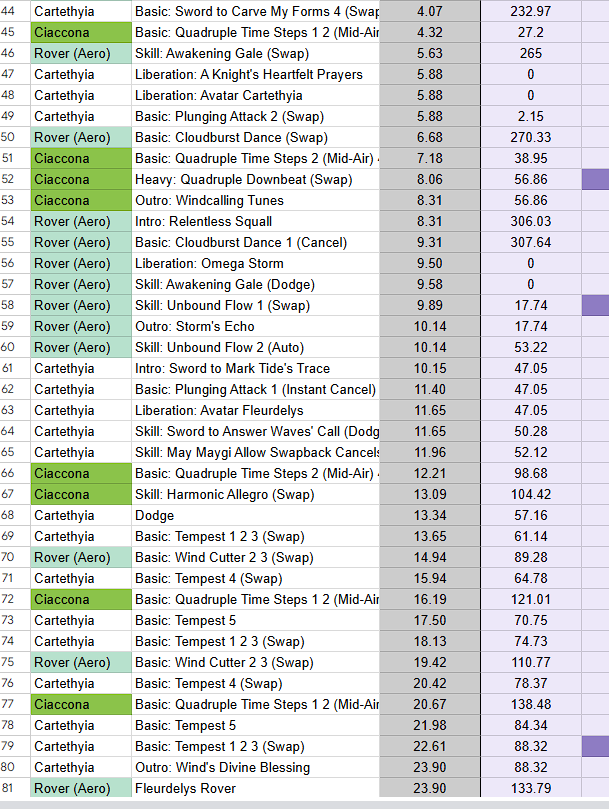
Task: Click the time value 13.09
Action: (430, 494)
